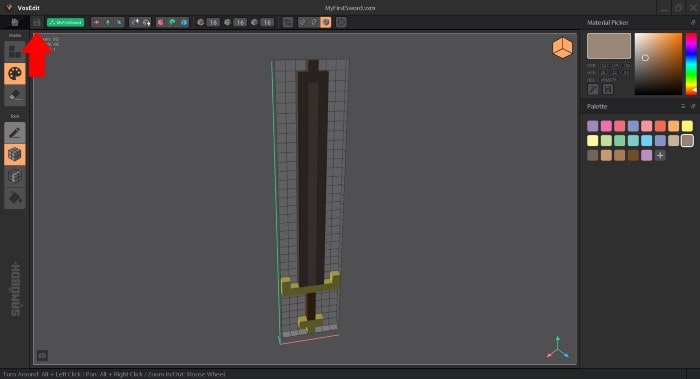
Task: Select the pale yellow swatch starting second row
Action: coord(592,141)
